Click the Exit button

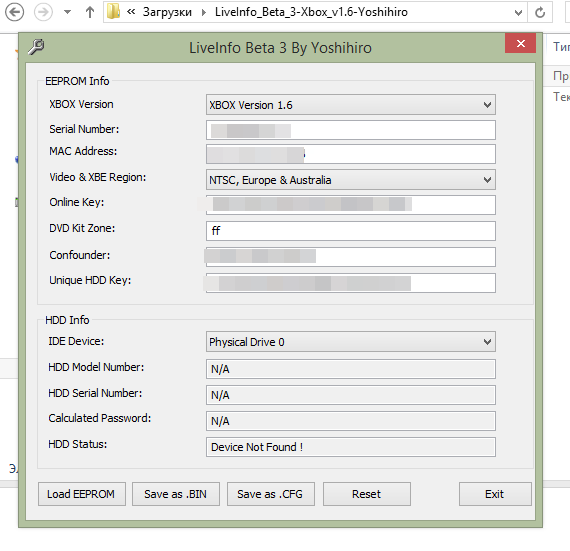pyautogui.click(x=495, y=494)
